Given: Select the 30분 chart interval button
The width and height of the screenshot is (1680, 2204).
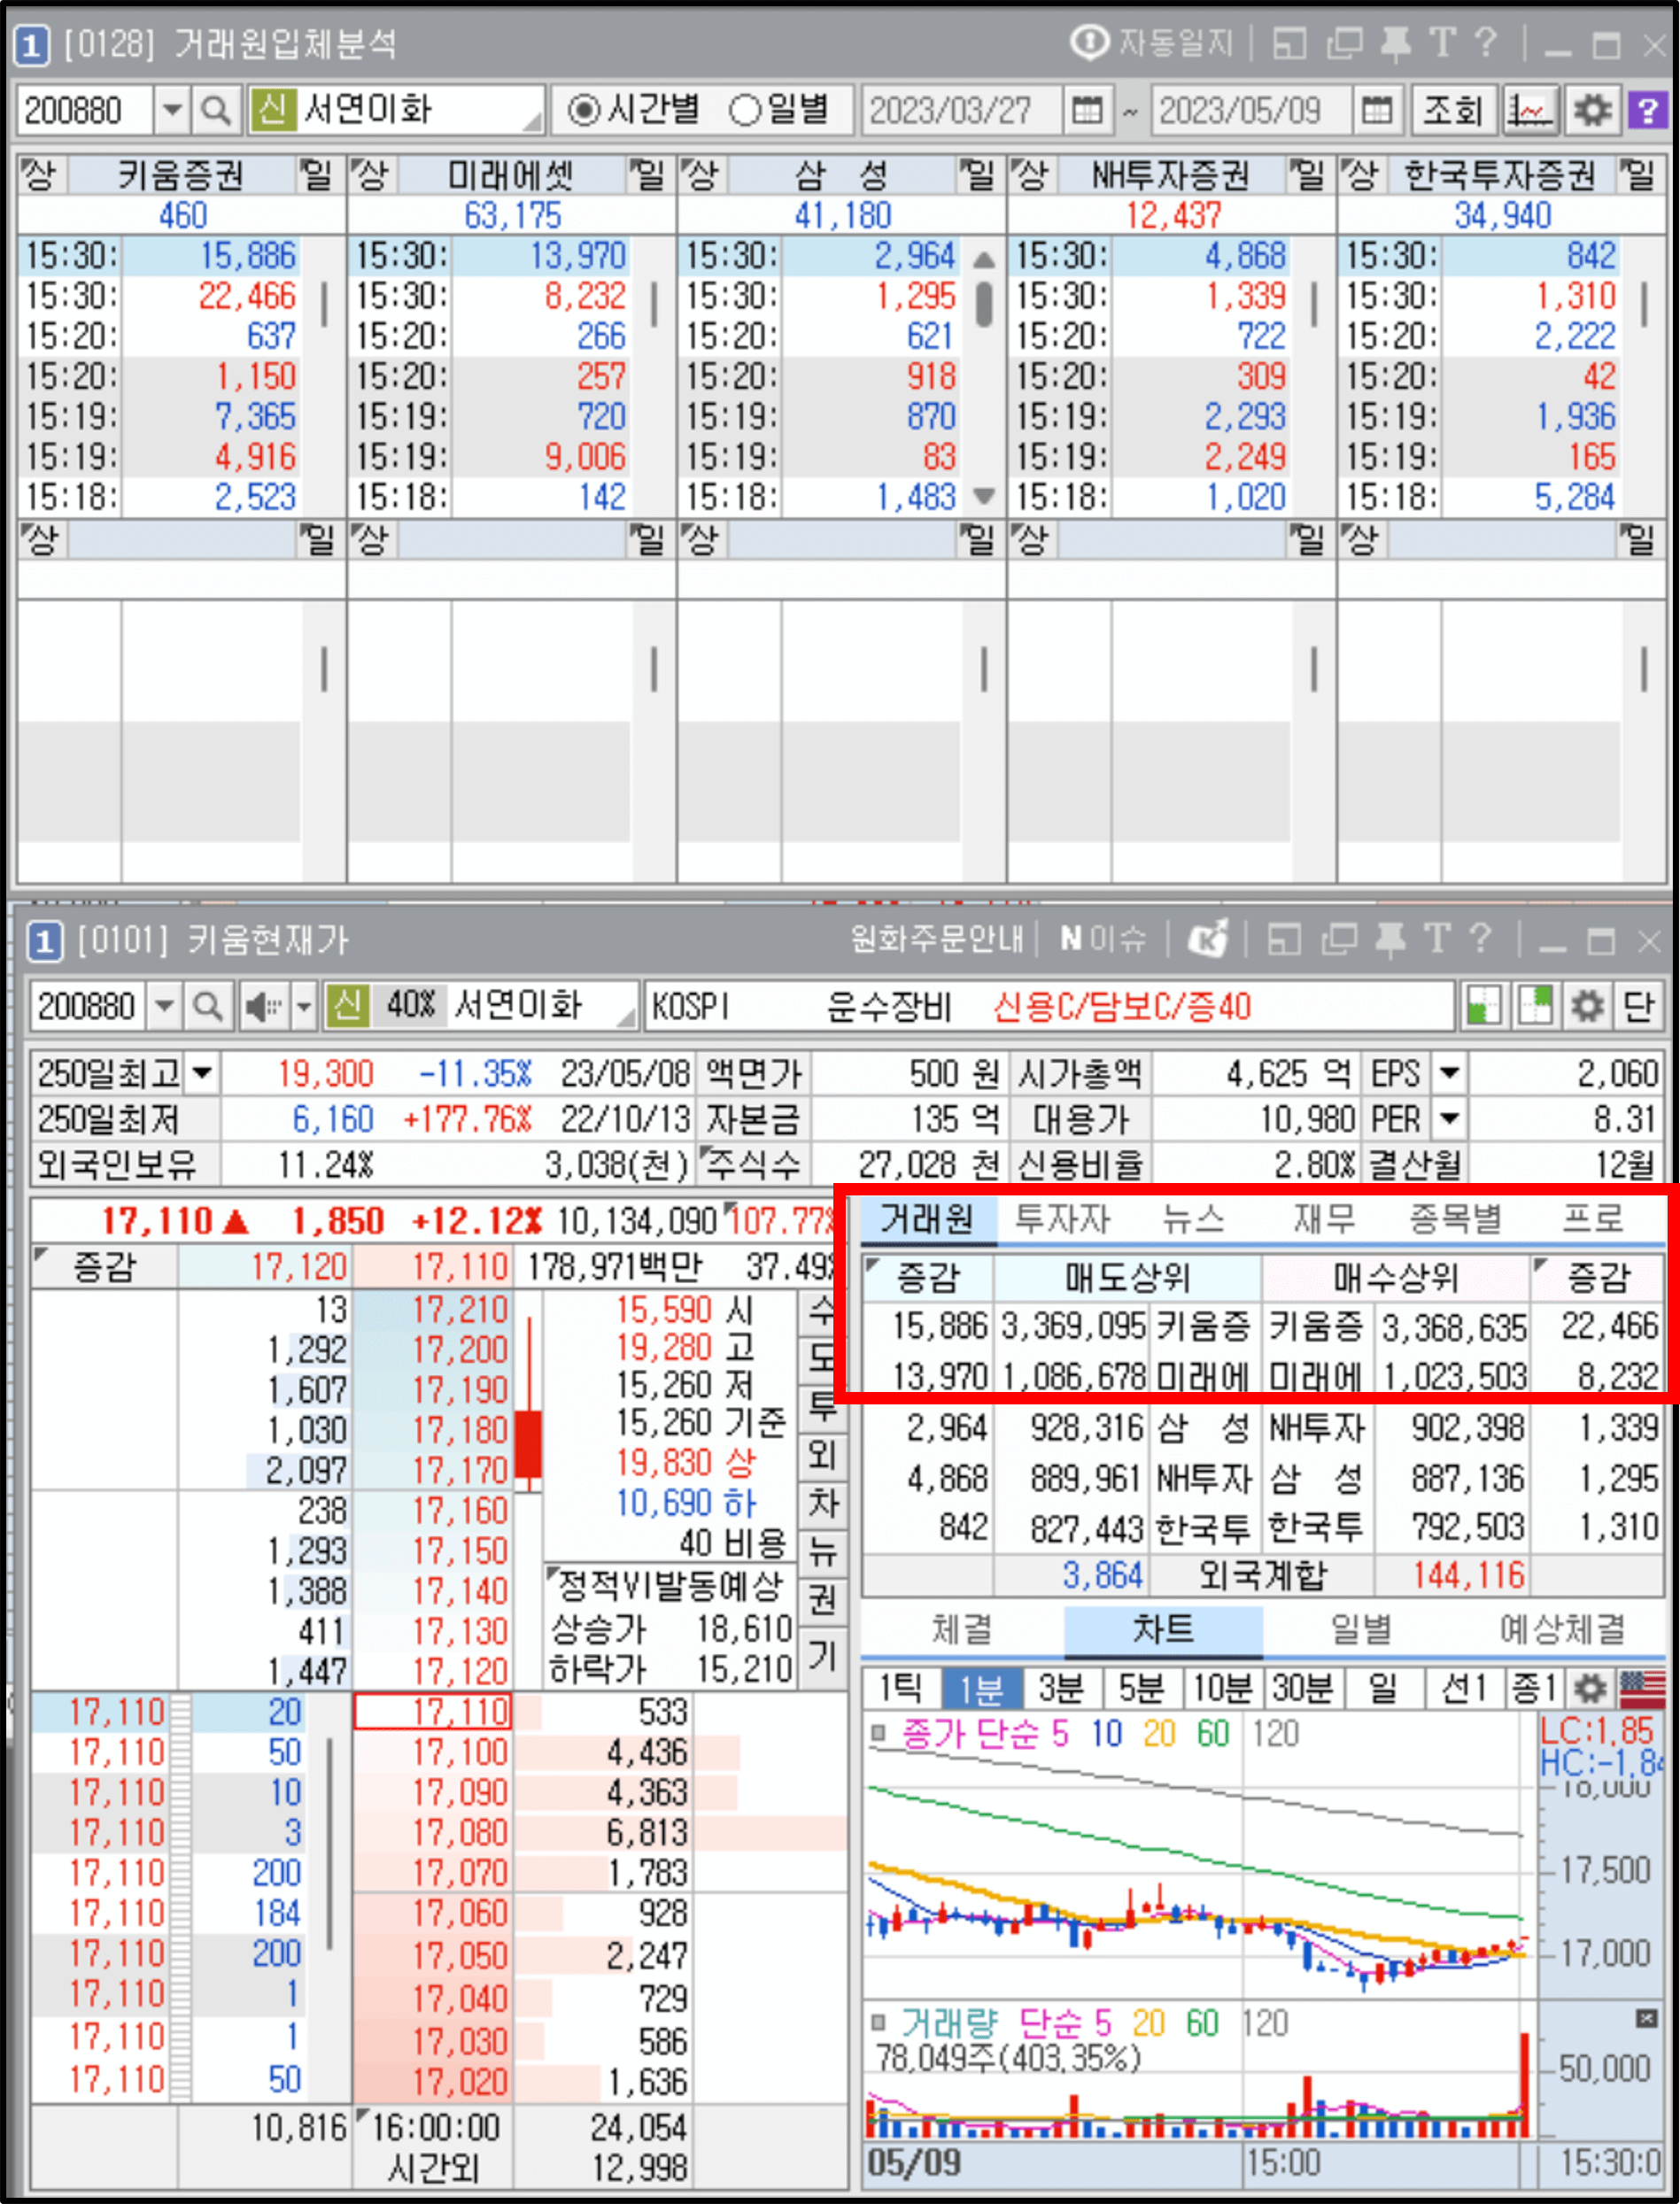Looking at the screenshot, I should 1302,1688.
